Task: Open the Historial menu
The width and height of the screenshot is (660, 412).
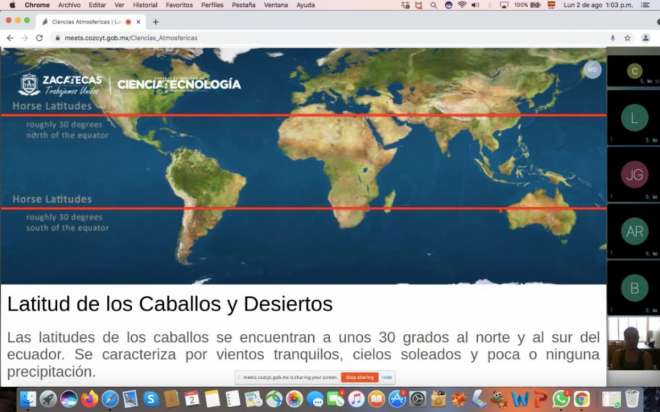Action: tap(145, 5)
